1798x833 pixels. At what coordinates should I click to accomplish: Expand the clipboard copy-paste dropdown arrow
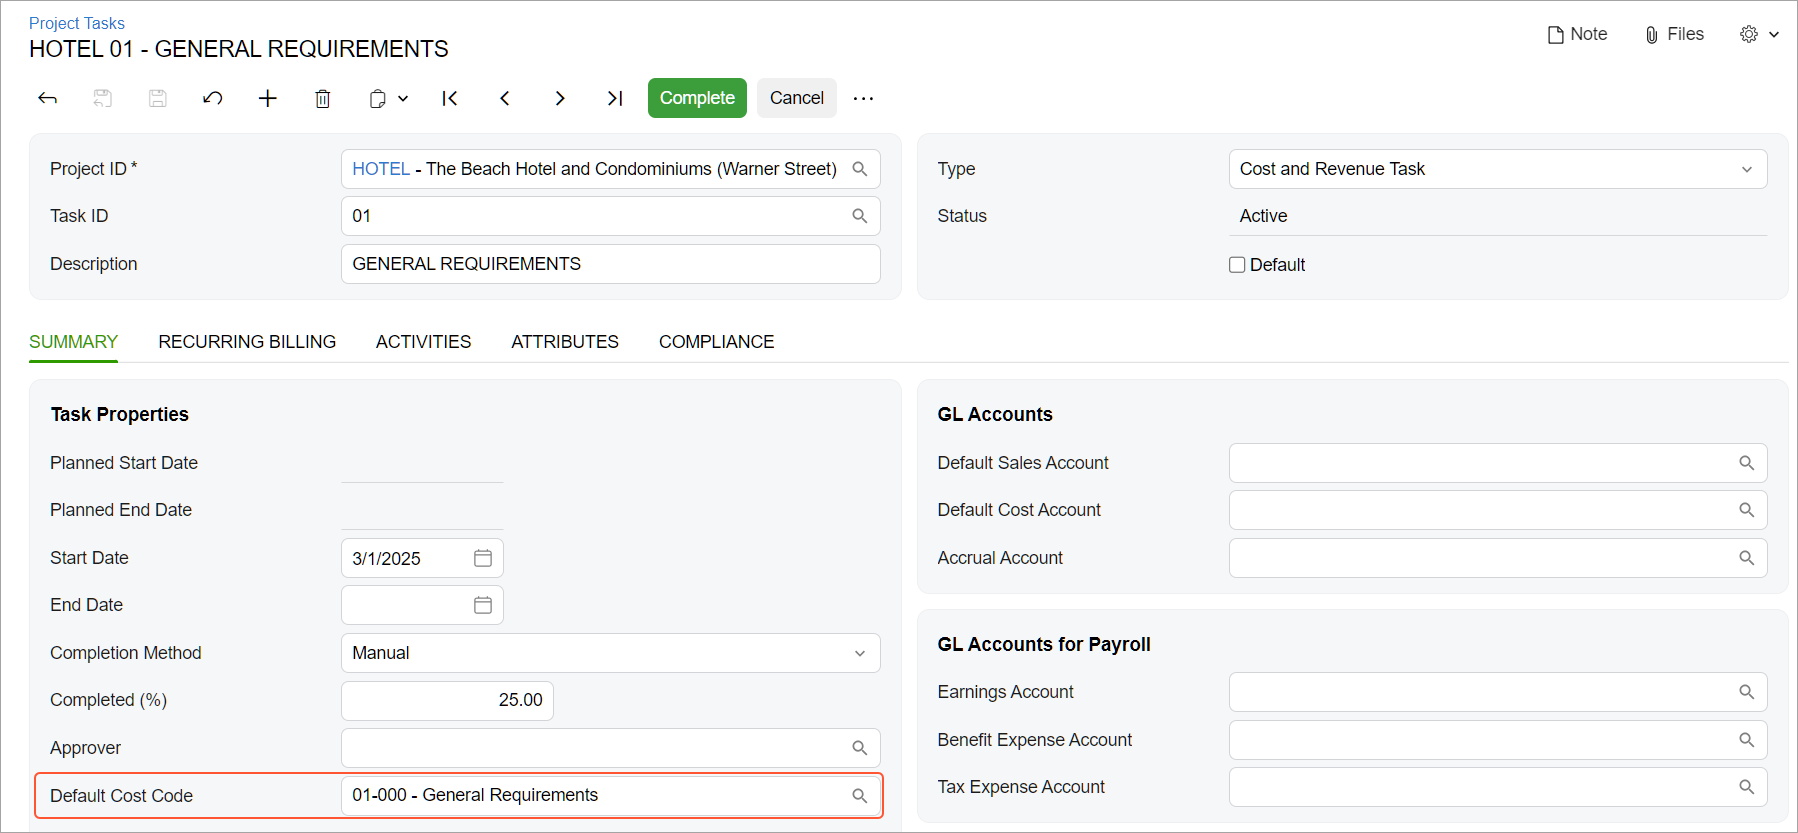(x=403, y=98)
